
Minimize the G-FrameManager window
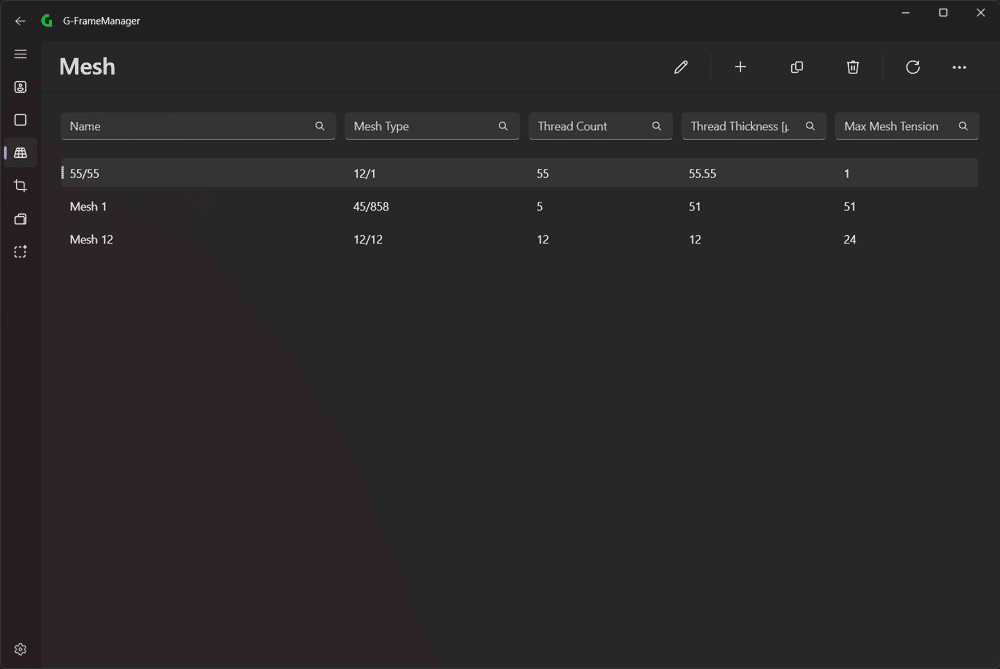click(906, 13)
